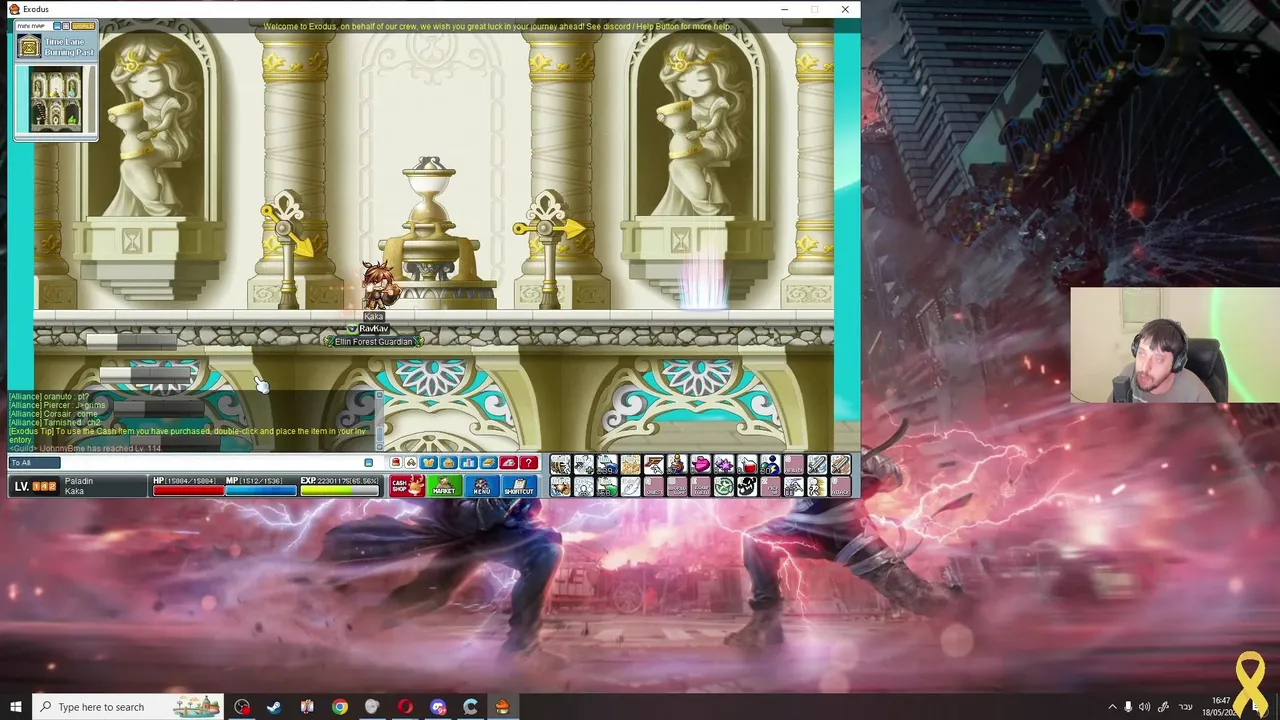Toggle the mini map size with the gray button
Image resolution: width=1280 pixels, height=720 pixels.
[x=66, y=26]
